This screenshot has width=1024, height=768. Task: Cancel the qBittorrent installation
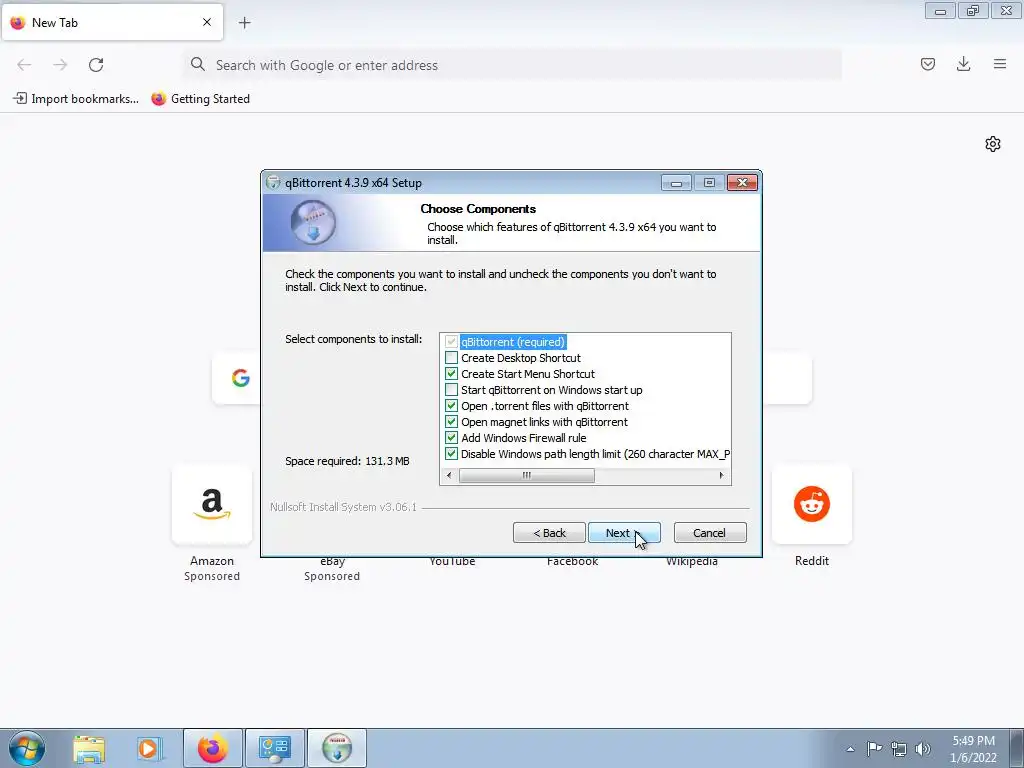click(710, 533)
